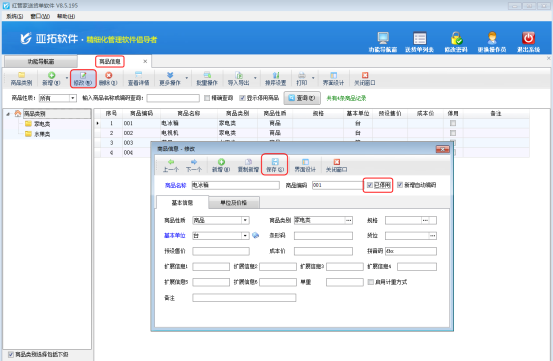Click the 关闭窗口 button in dialog toolbar

click(x=336, y=165)
